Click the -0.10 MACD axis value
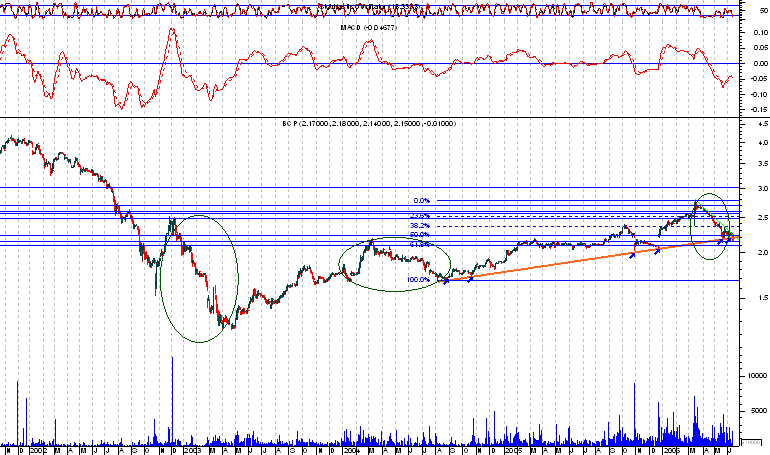The image size is (770, 455). (x=760, y=94)
